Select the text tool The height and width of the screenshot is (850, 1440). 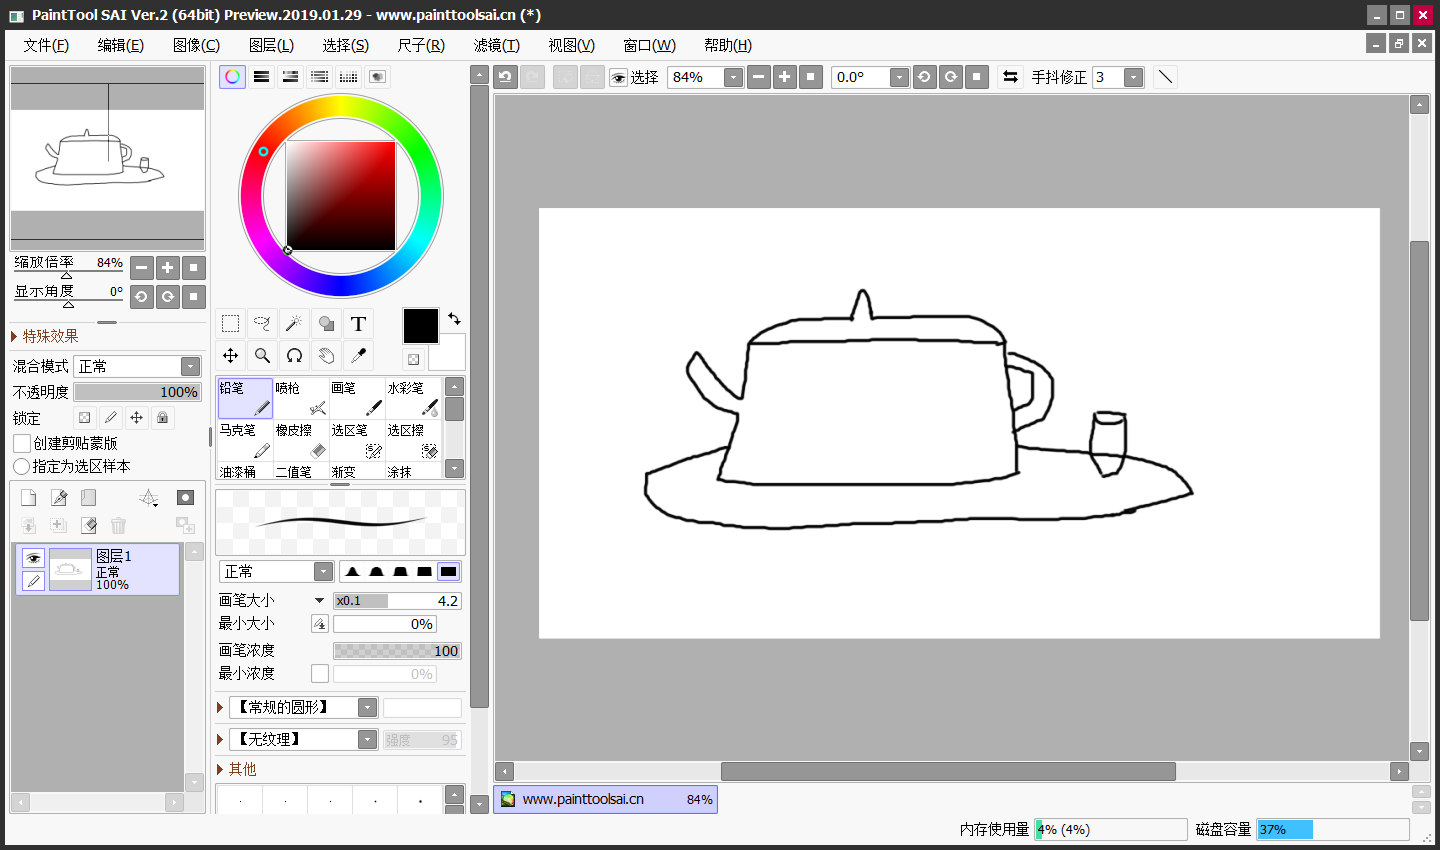pos(358,324)
